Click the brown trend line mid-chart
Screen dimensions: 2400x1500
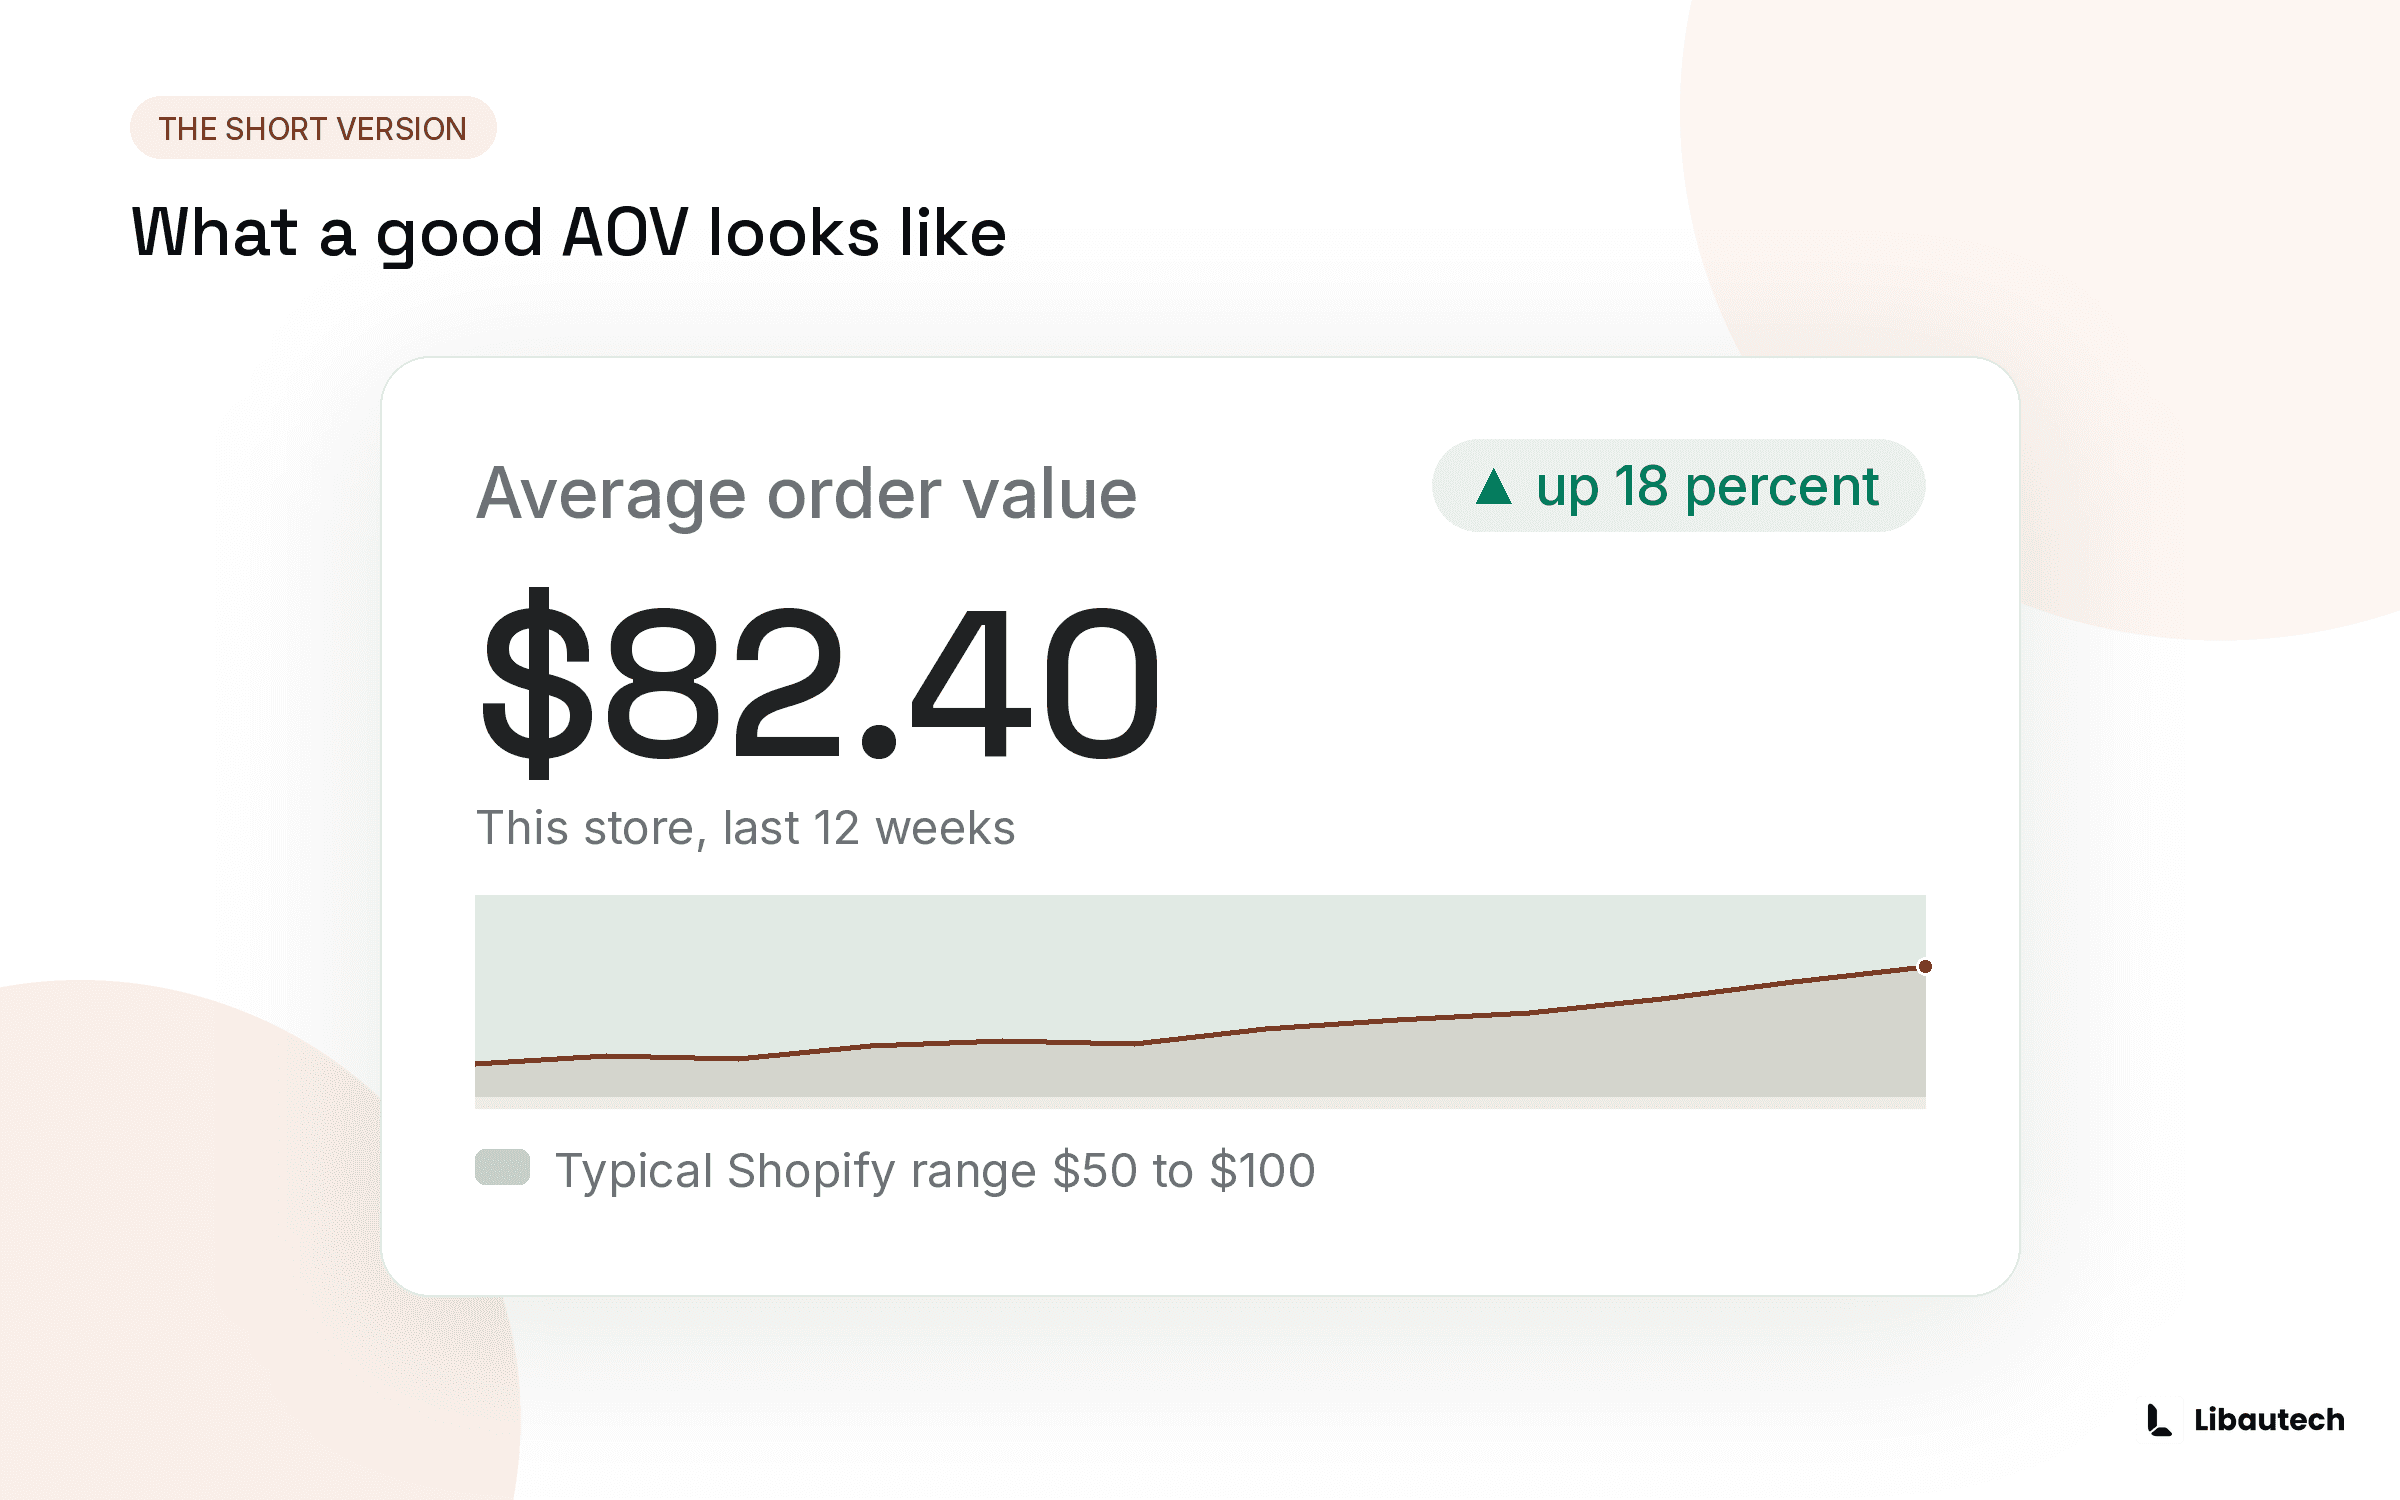click(x=1200, y=1036)
